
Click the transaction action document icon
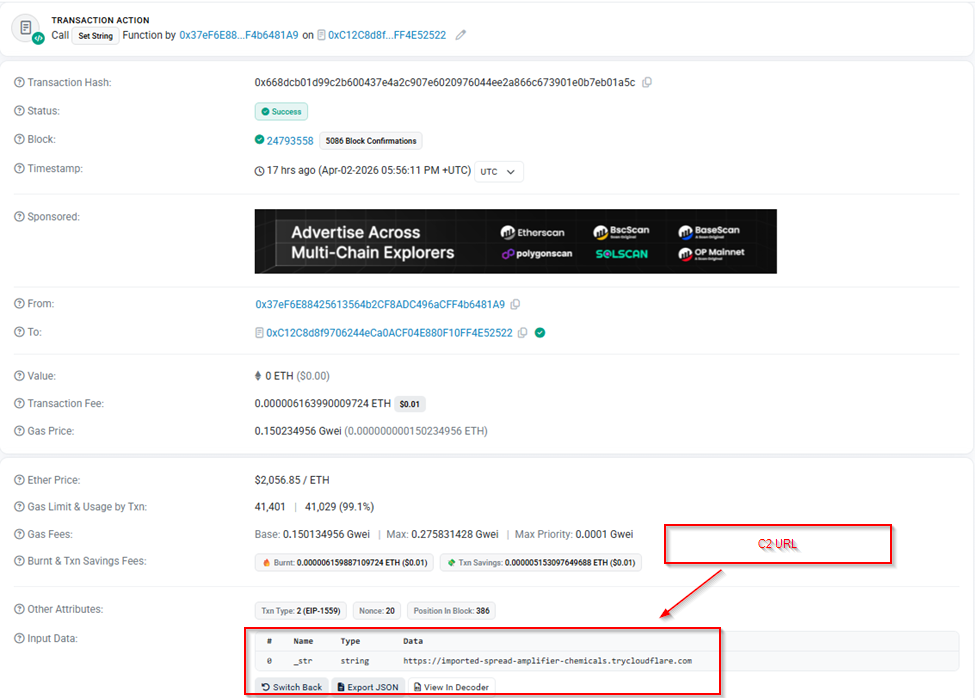point(27,28)
